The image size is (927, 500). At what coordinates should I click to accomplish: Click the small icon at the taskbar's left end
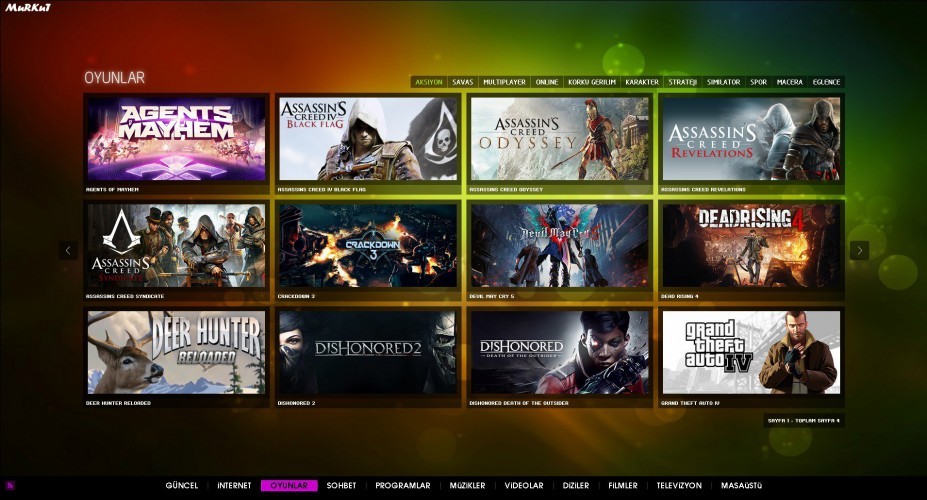[x=10, y=486]
